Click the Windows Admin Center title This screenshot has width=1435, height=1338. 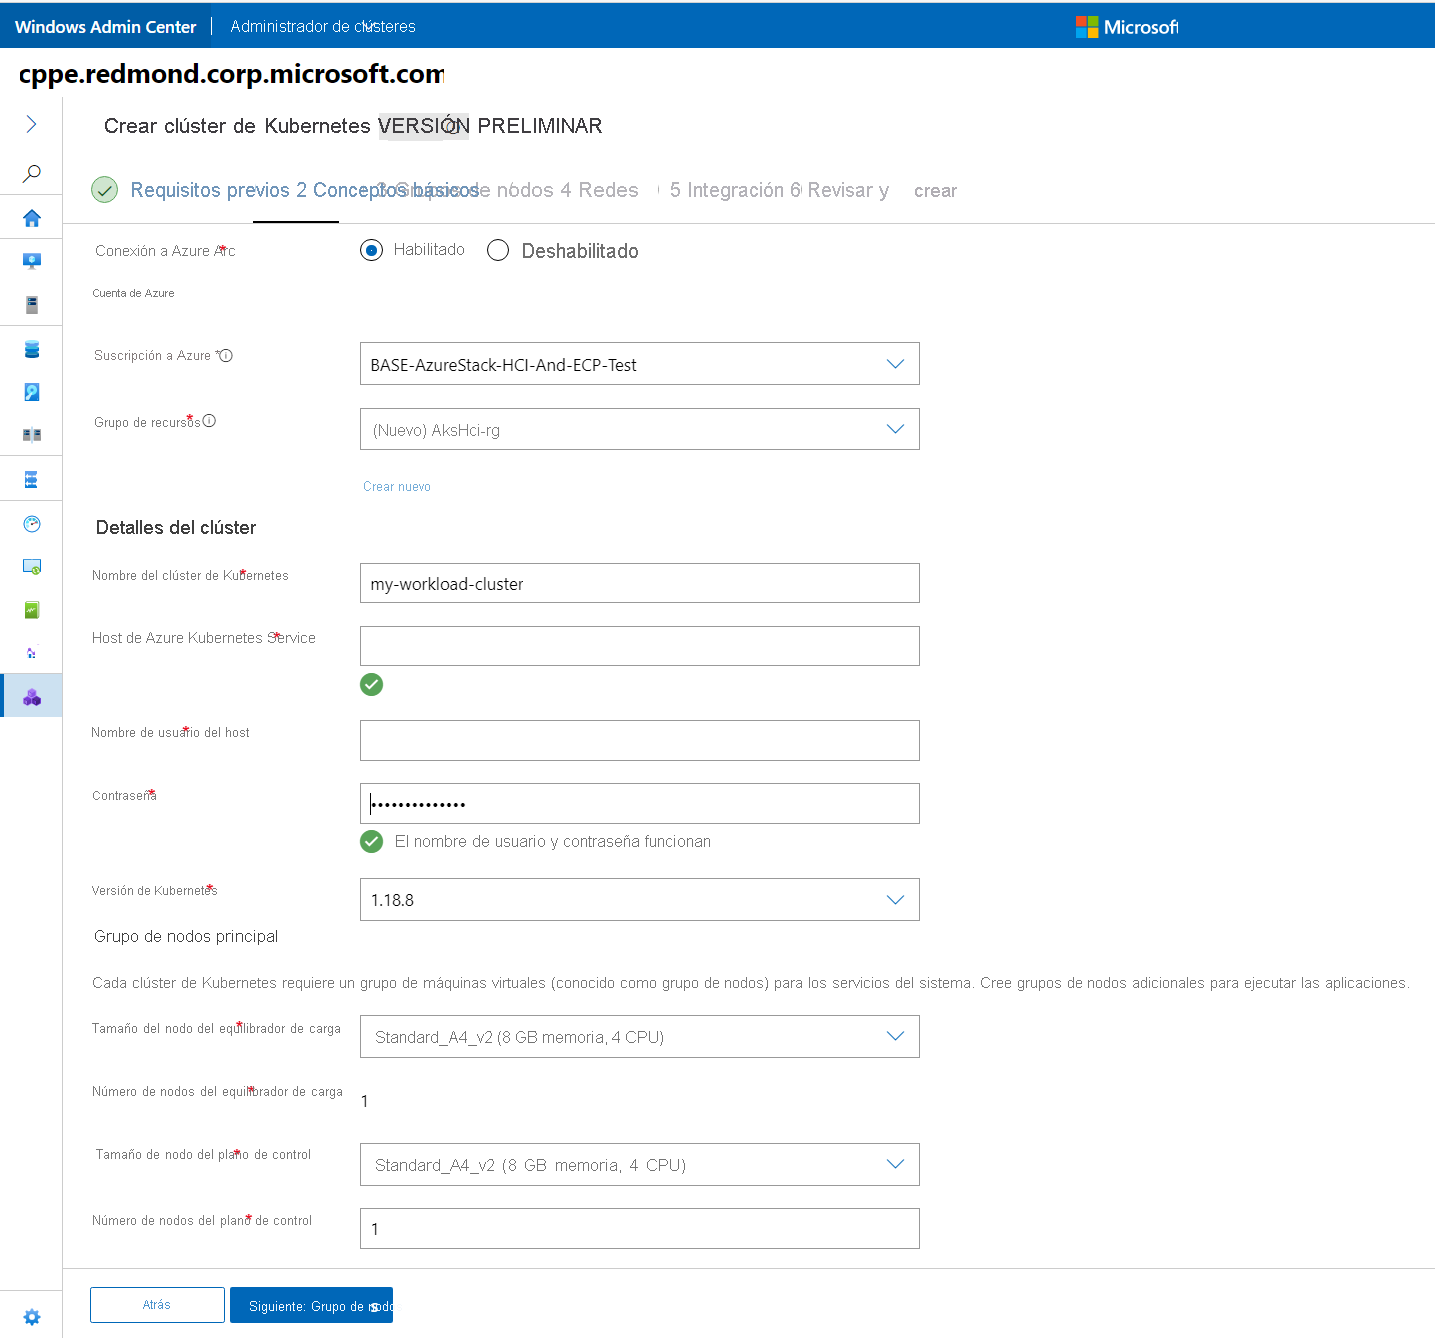tap(106, 27)
